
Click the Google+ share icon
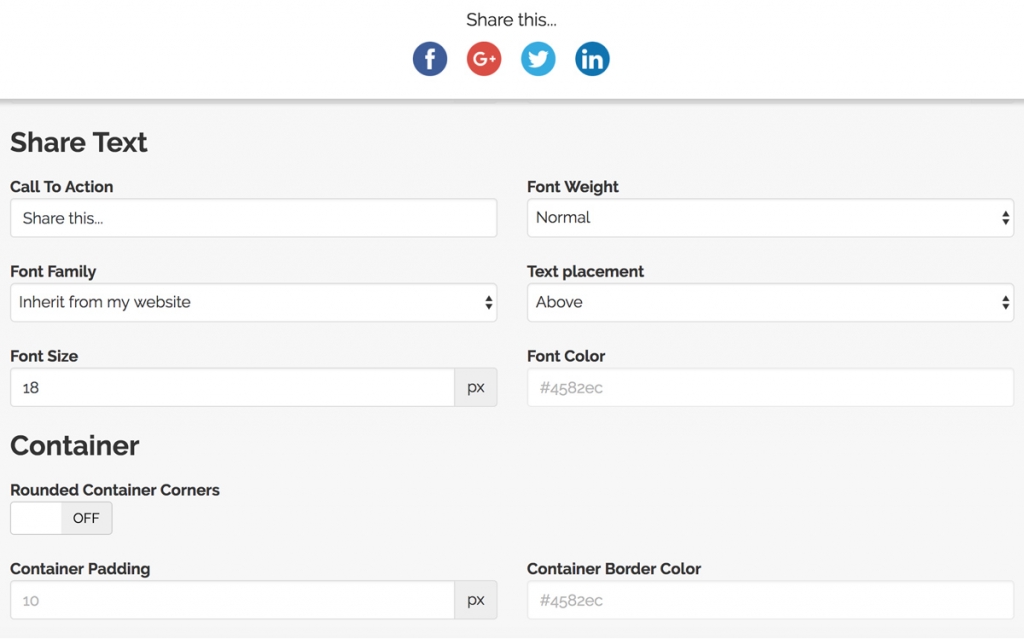coord(484,58)
